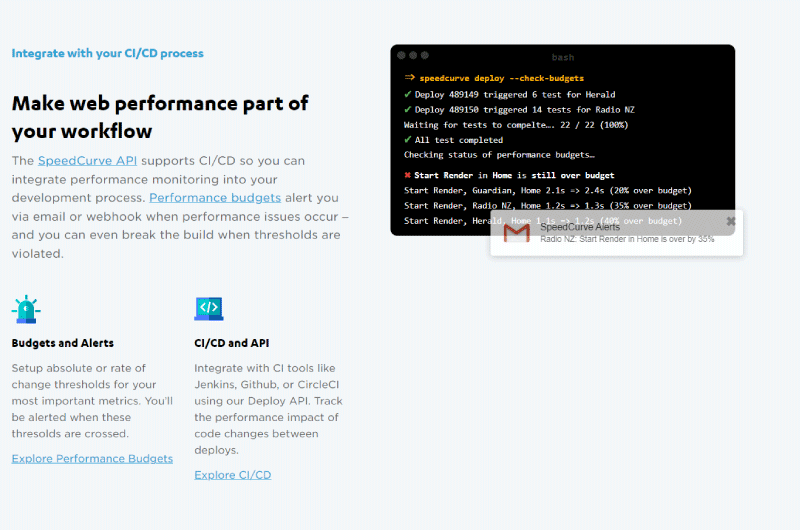Select the 'Integrate with your CI/CD process' heading

pyautogui.click(x=108, y=54)
